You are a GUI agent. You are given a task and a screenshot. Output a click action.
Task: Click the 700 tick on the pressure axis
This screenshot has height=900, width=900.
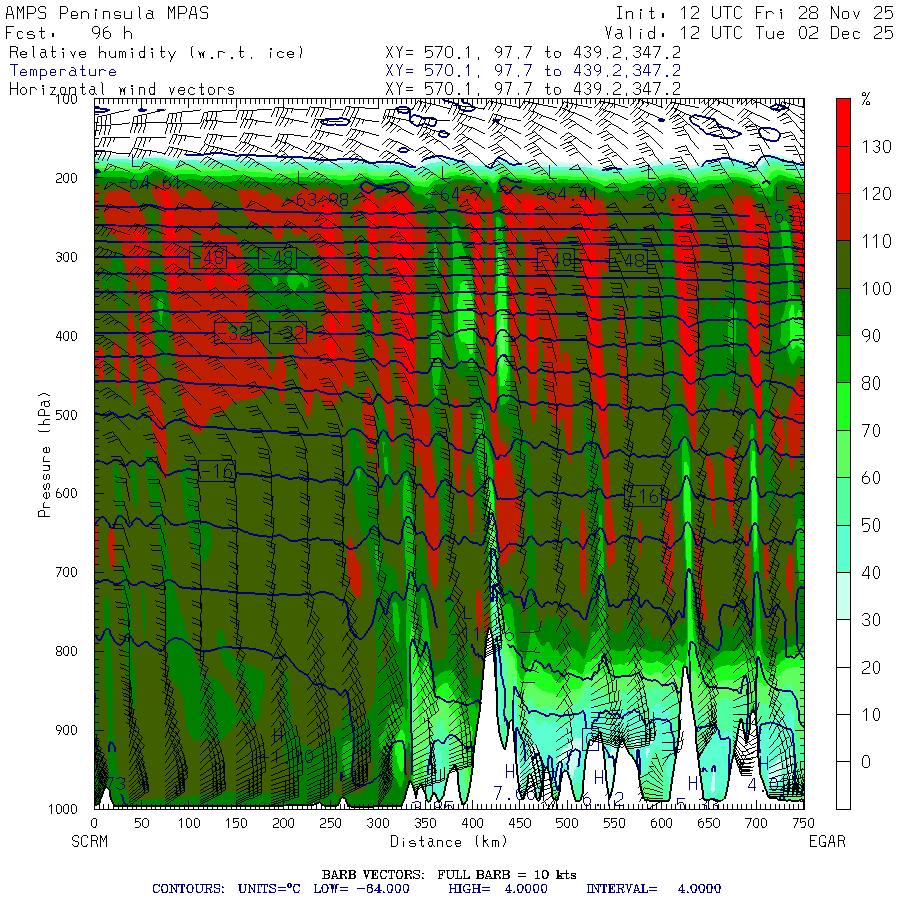pos(66,572)
